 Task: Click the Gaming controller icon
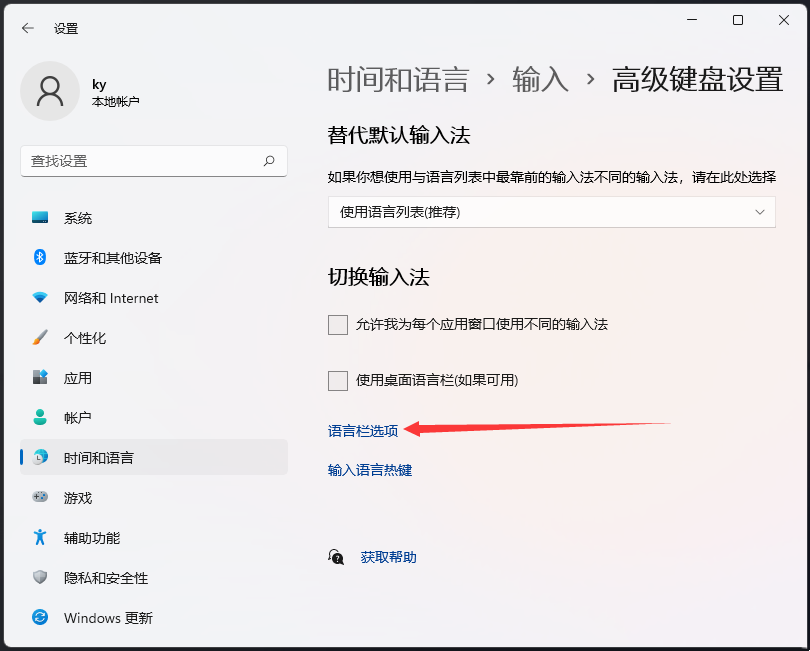(40, 497)
